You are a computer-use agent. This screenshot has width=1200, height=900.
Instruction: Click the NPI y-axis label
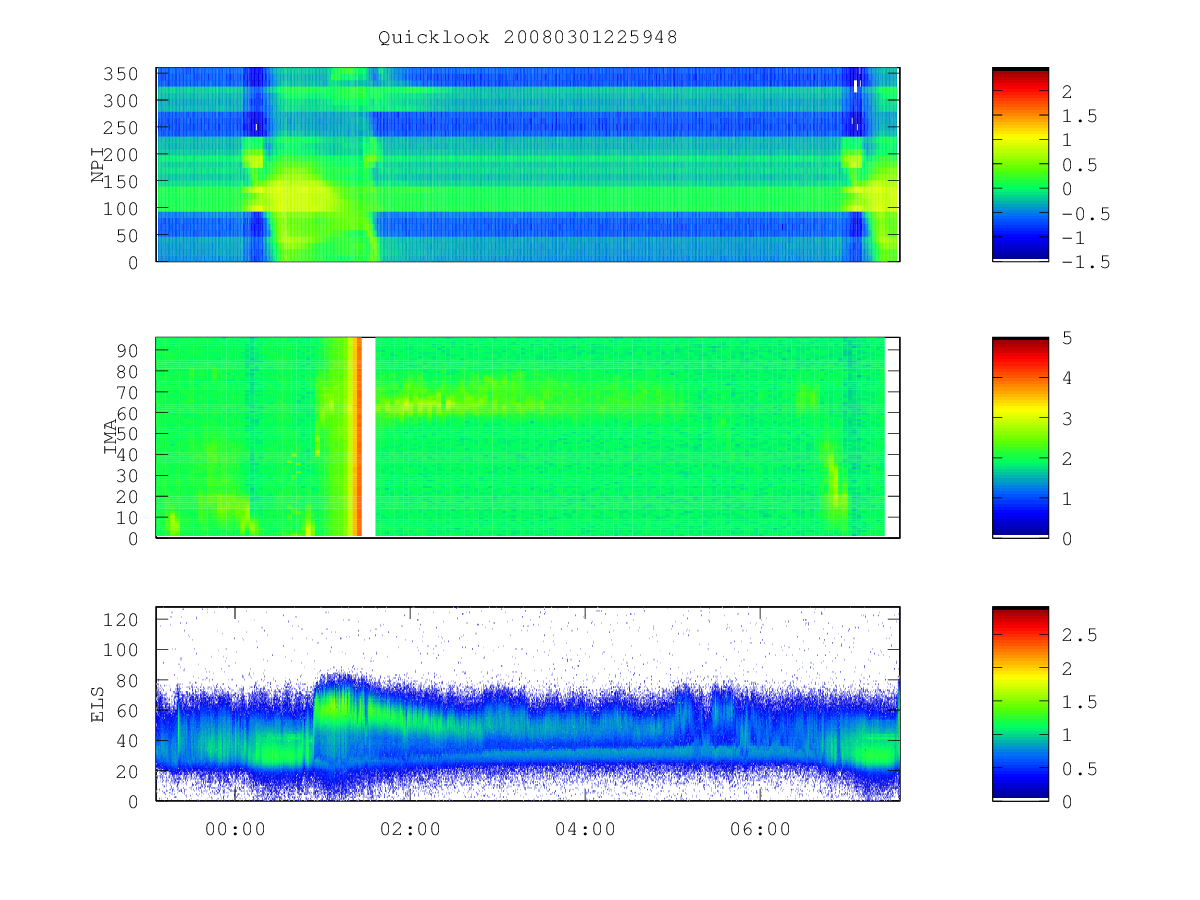[x=98, y=165]
